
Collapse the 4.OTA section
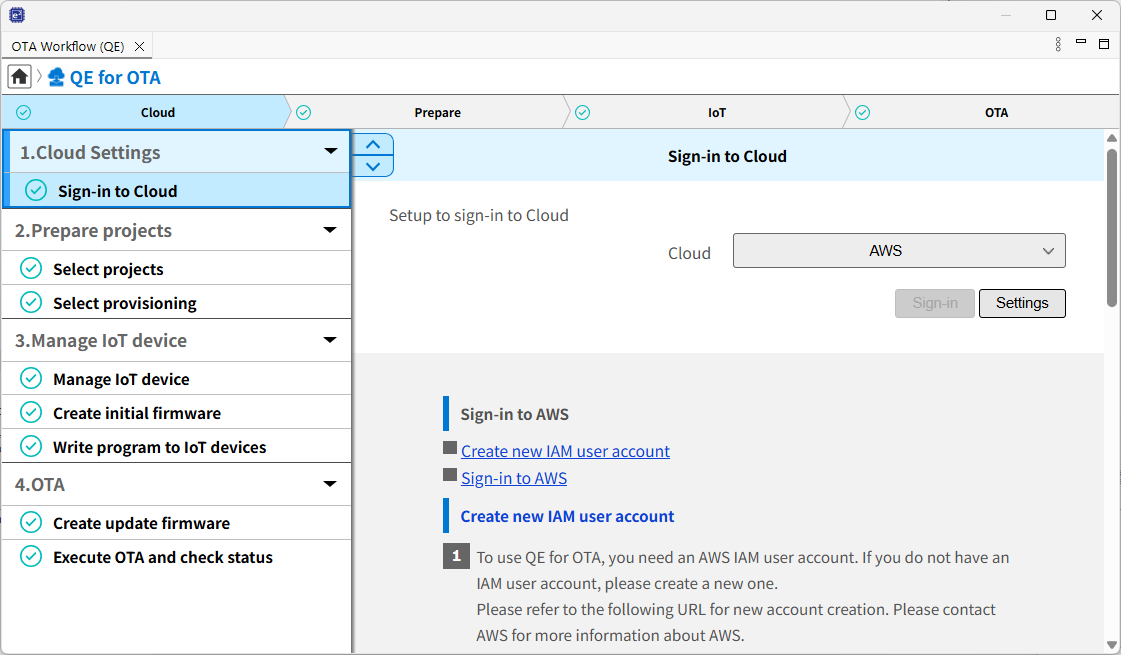tap(330, 484)
